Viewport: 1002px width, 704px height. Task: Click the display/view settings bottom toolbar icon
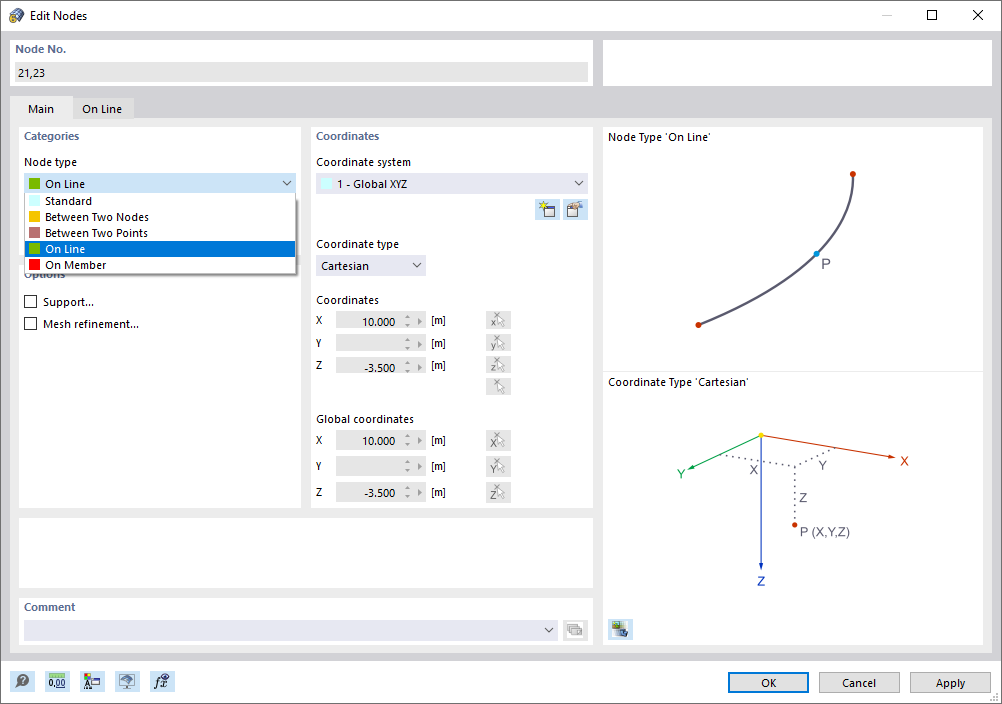coord(127,682)
